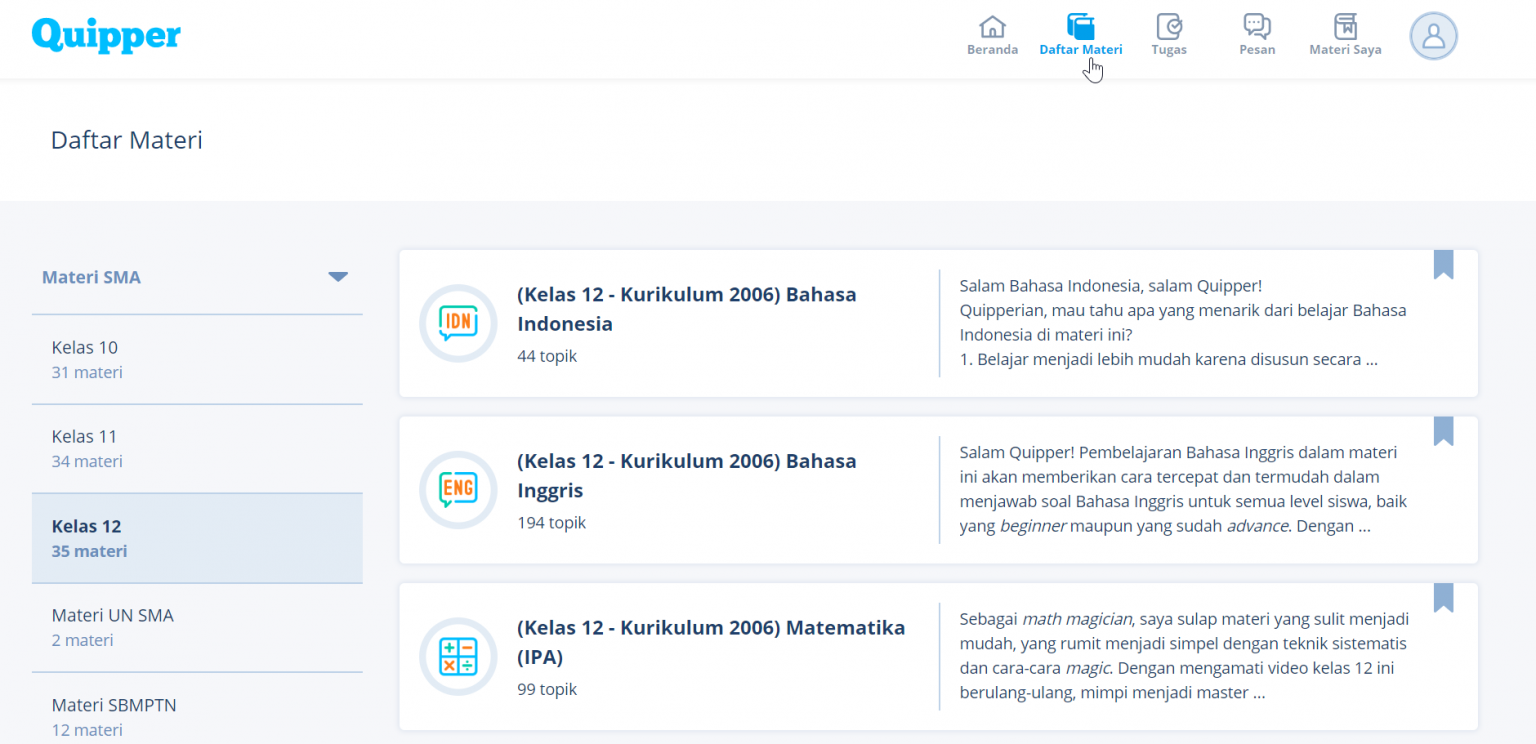The image size is (1536, 744).
Task: Select the ENG Bahasa Inggris subject icon
Action: [x=458, y=490]
